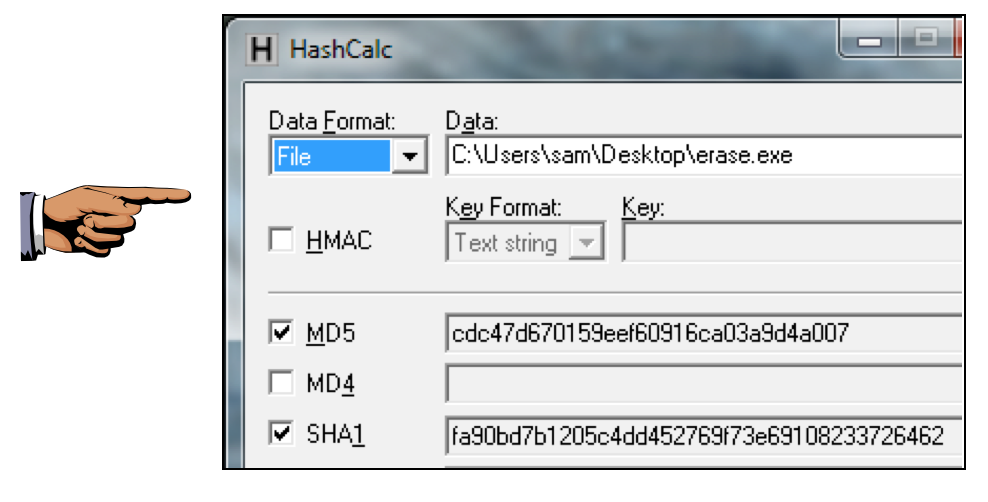Click the HashCalc title bar text

coord(341,49)
